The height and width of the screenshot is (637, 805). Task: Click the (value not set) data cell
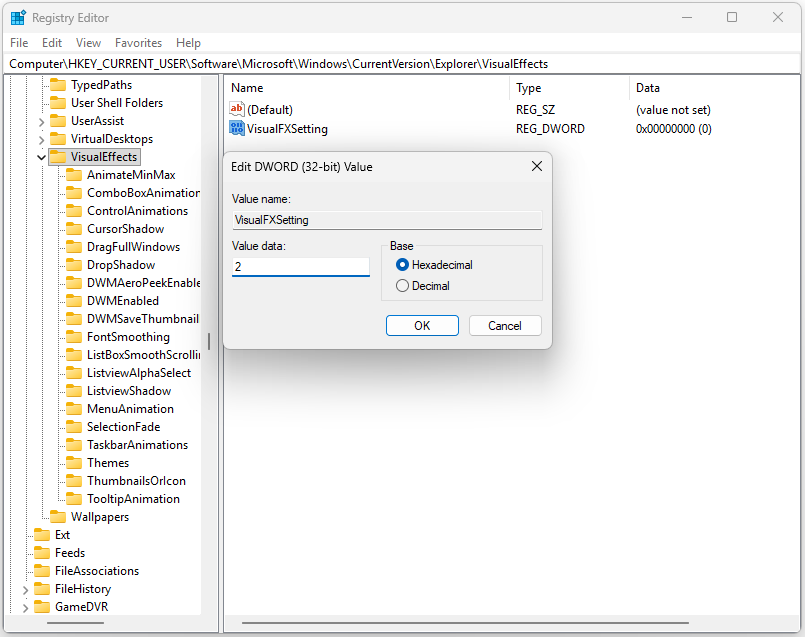pyautogui.click(x=673, y=110)
